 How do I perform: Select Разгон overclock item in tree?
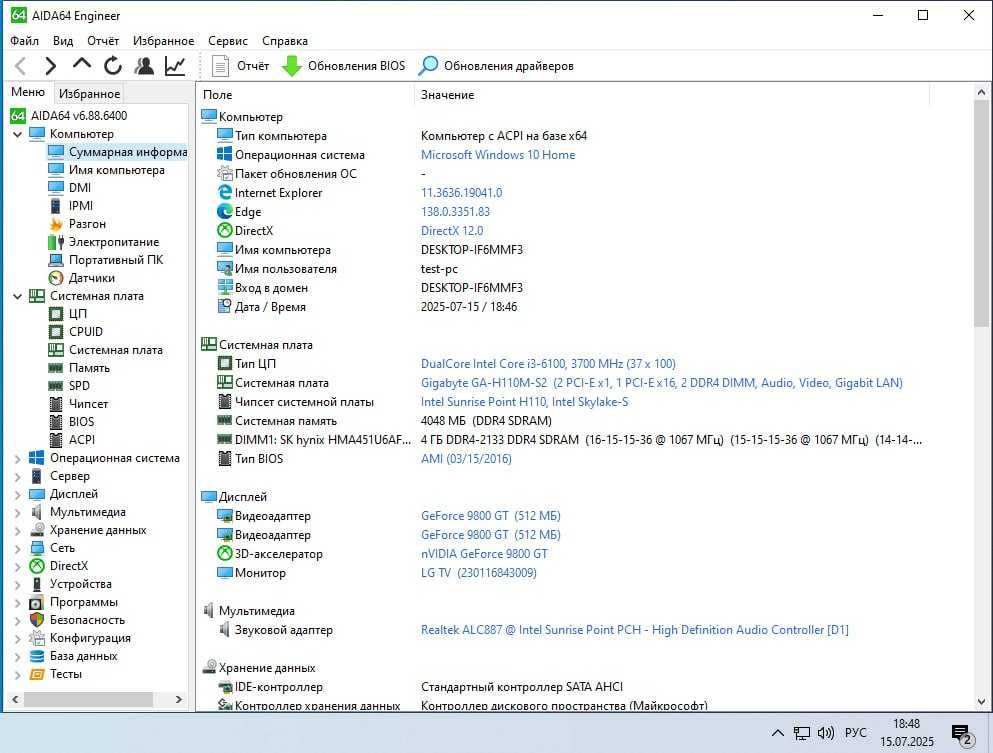[x=87, y=224]
